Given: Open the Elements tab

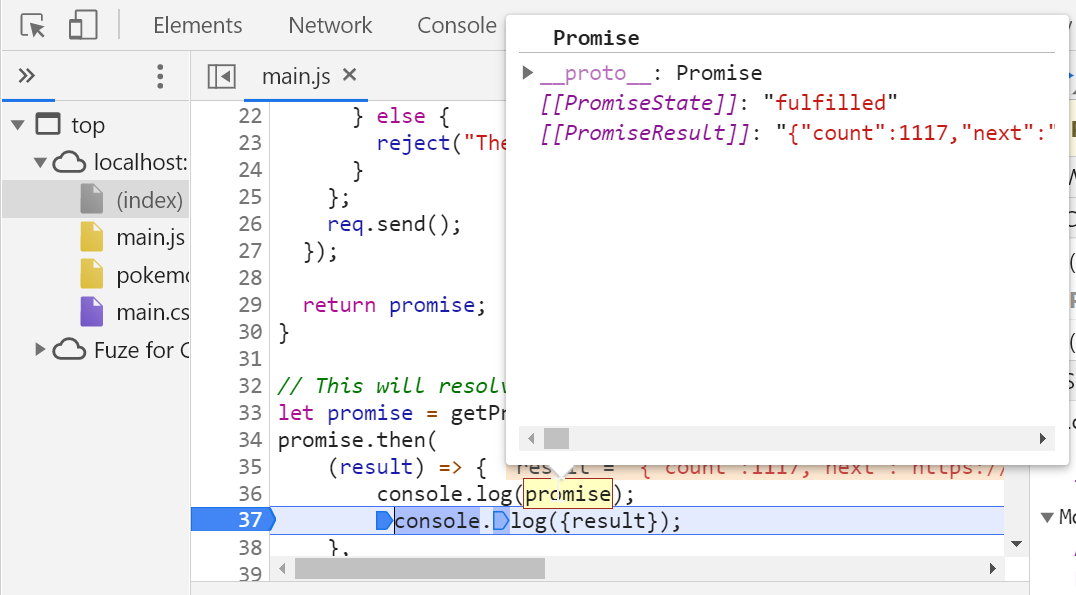Looking at the screenshot, I should point(198,25).
